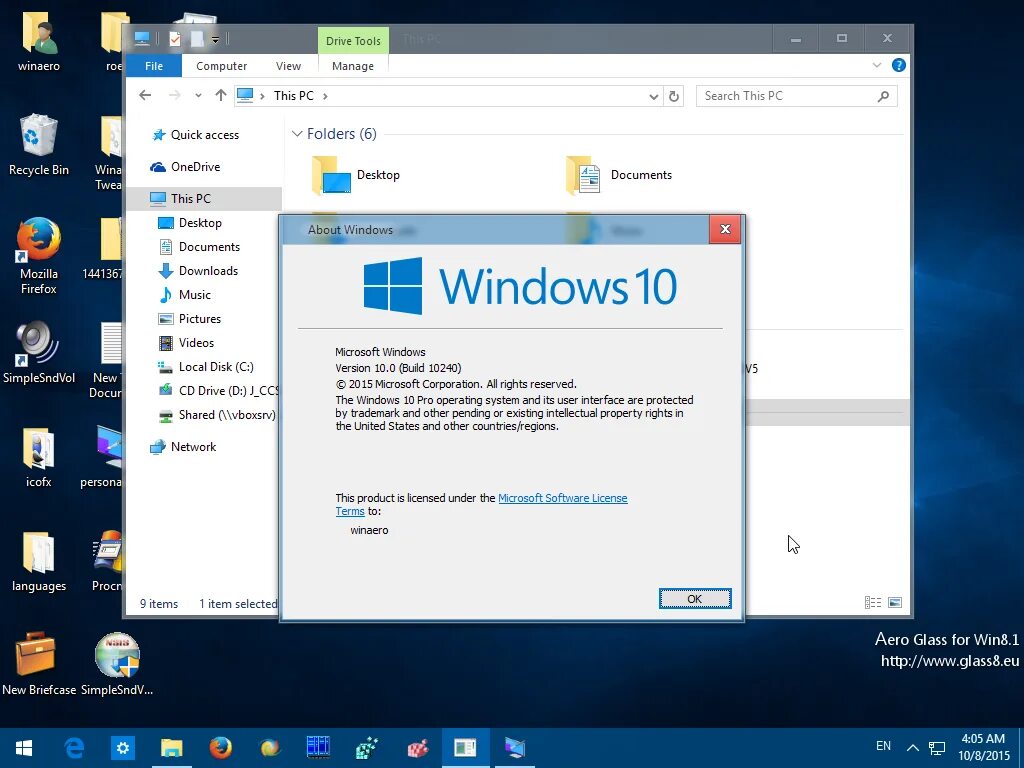
Task: Open Microsoft Software License Terms link
Action: 563,498
